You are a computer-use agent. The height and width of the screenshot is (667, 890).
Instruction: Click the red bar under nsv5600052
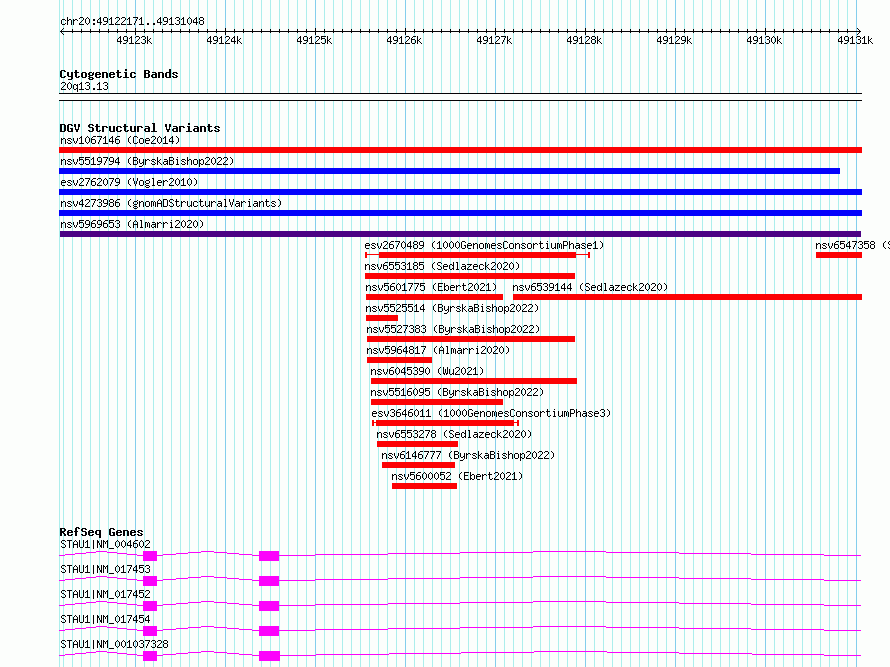425,486
